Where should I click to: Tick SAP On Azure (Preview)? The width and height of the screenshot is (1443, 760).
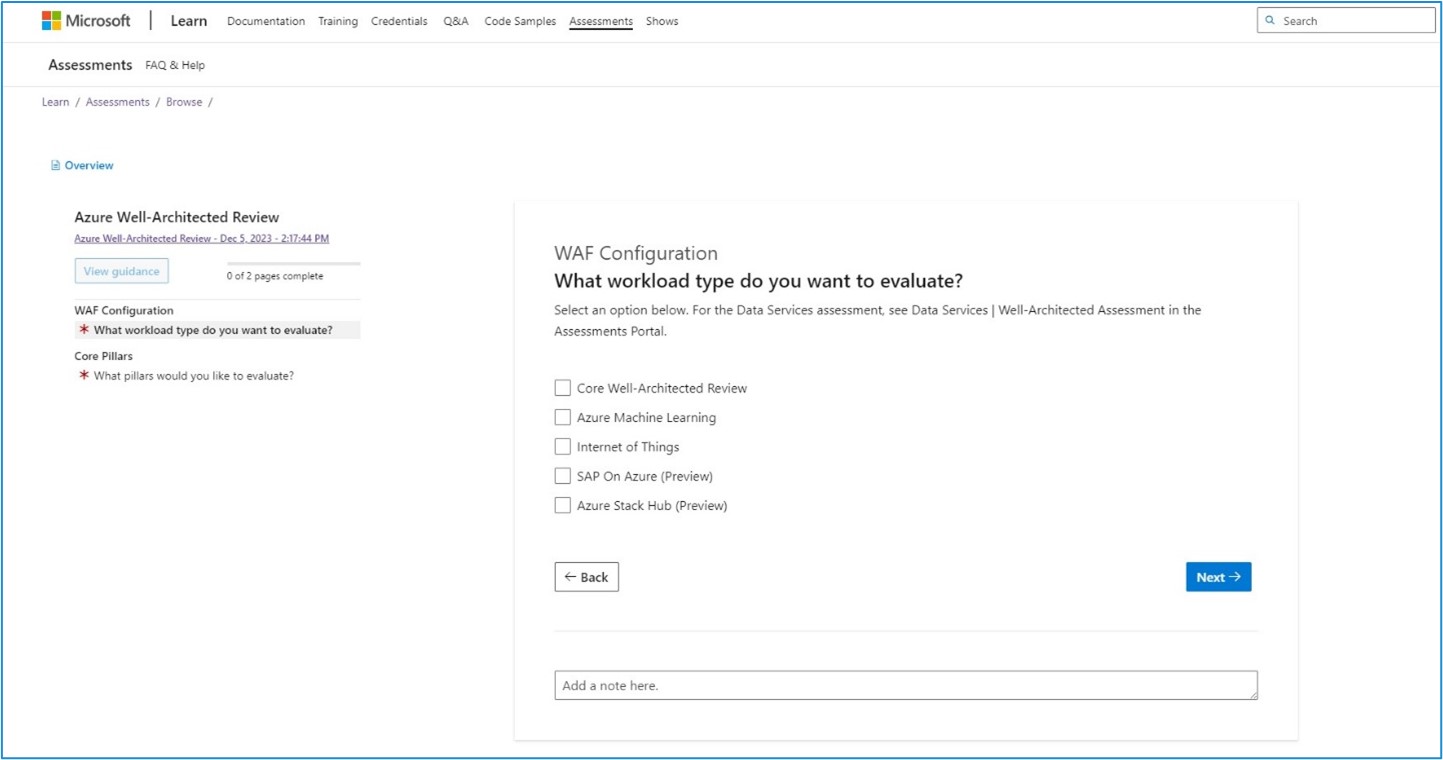pyautogui.click(x=562, y=476)
